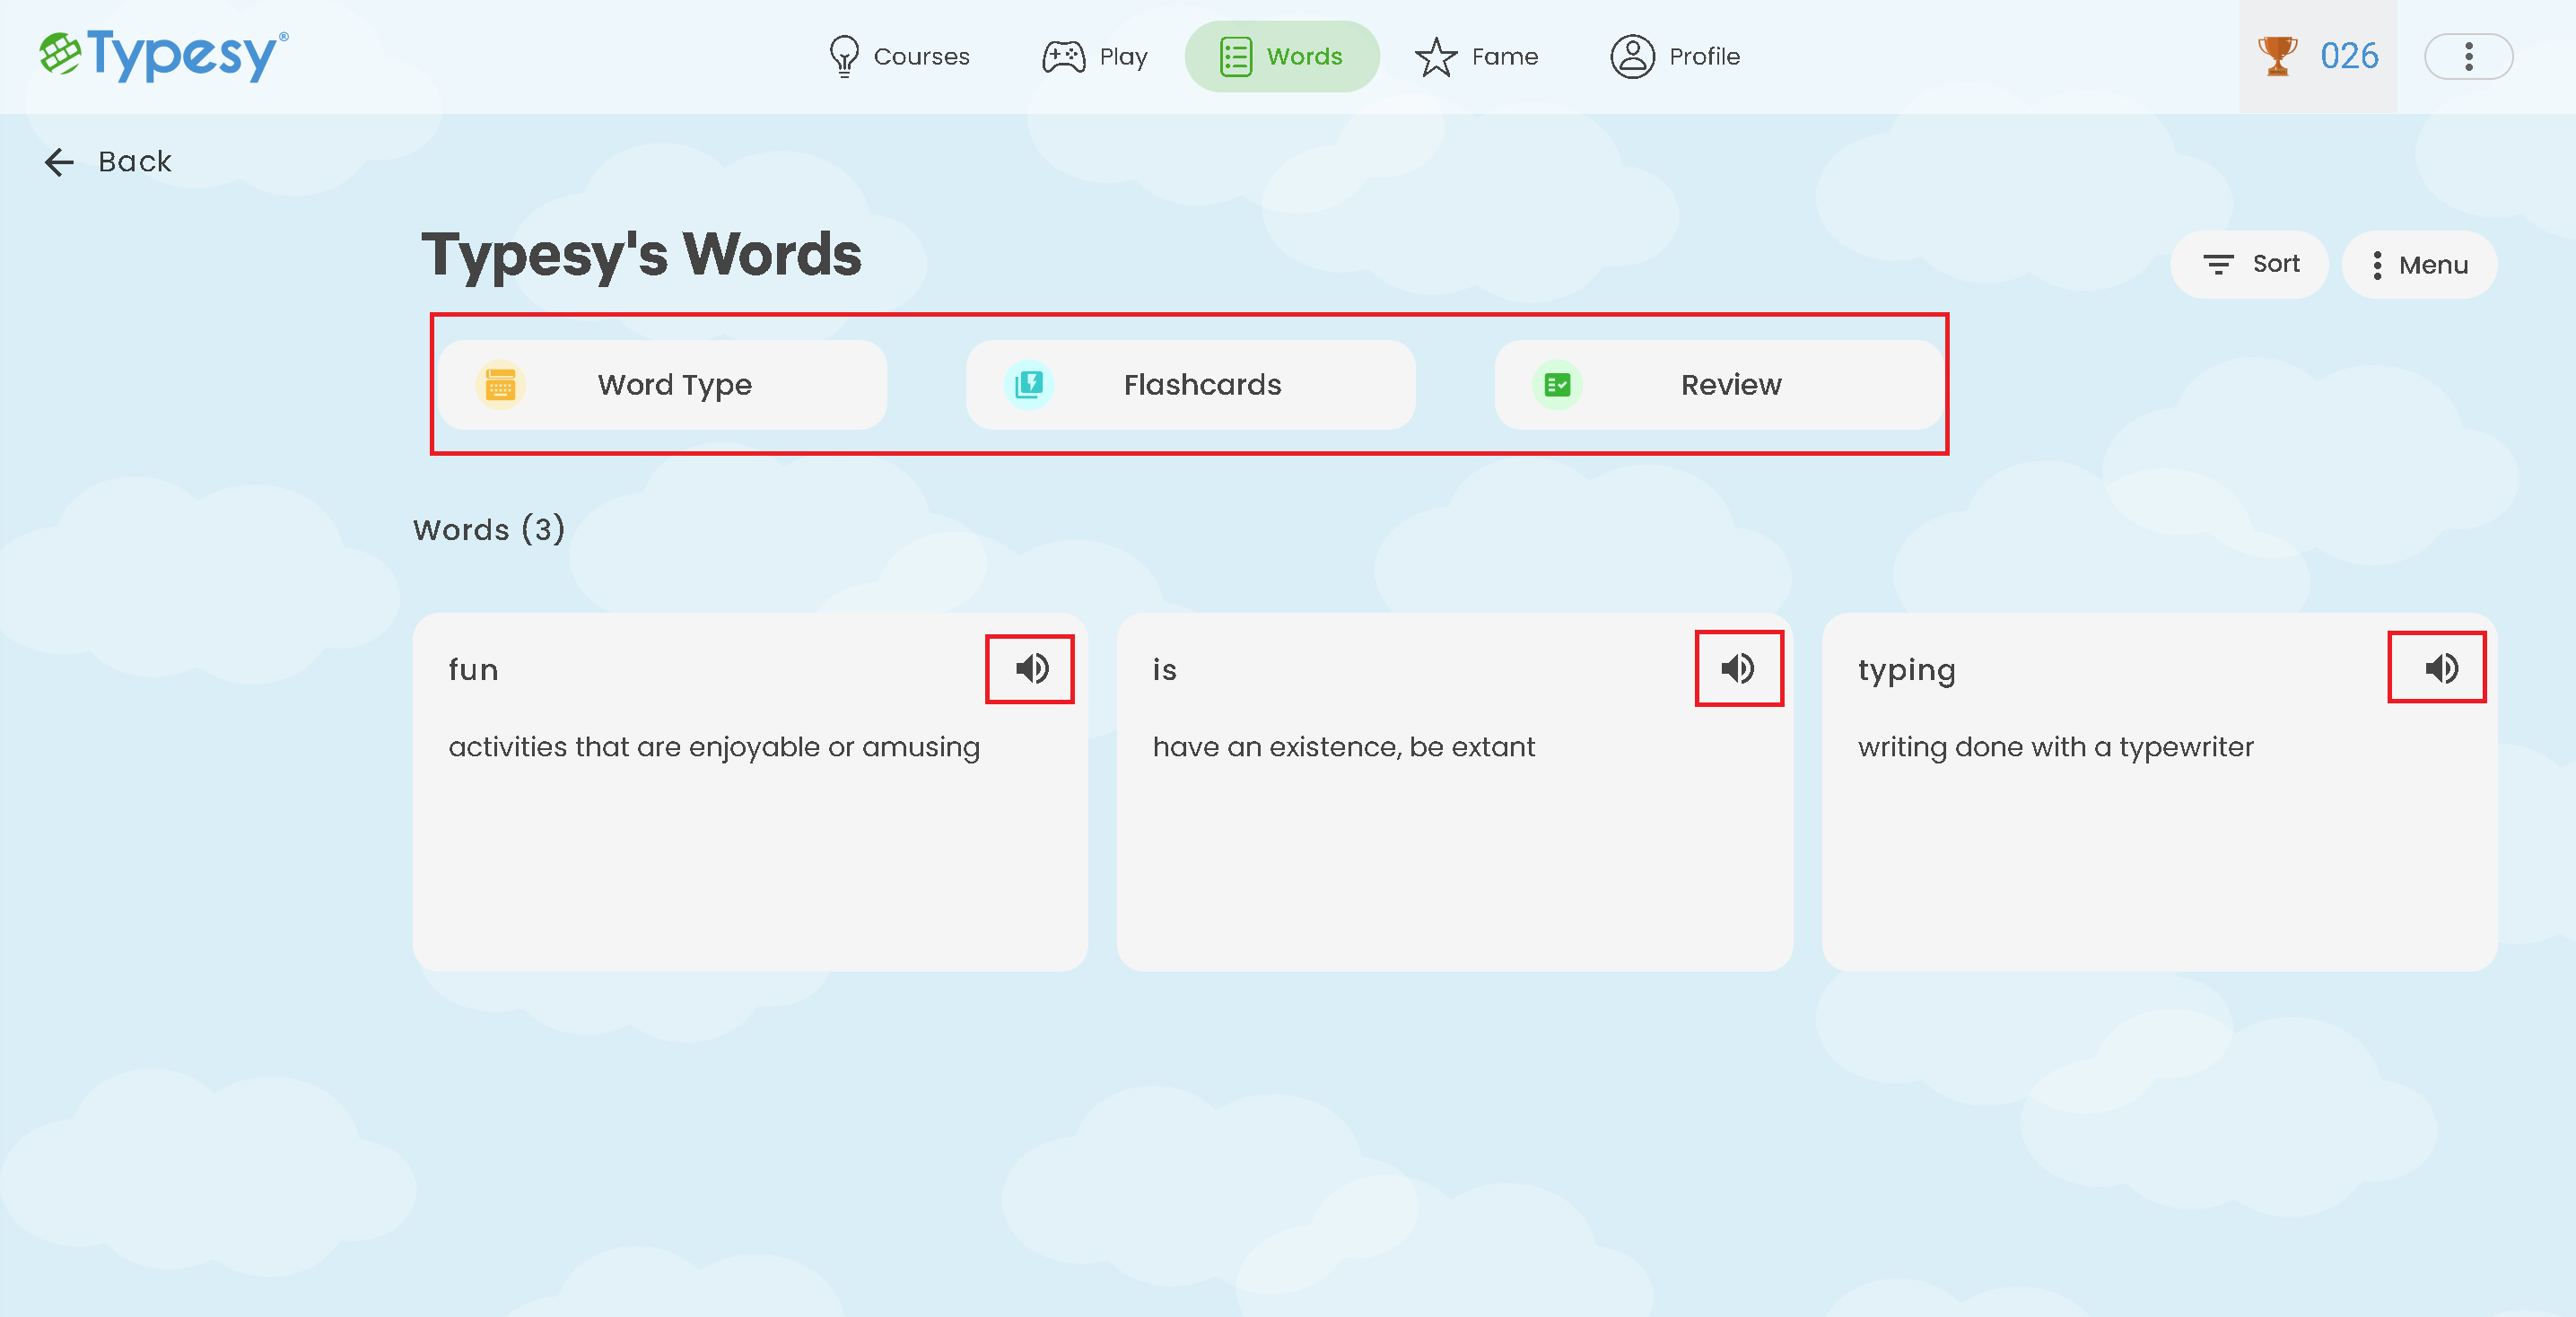2576x1317 pixels.
Task: Open Play via the gamepad icon
Action: 1062,56
